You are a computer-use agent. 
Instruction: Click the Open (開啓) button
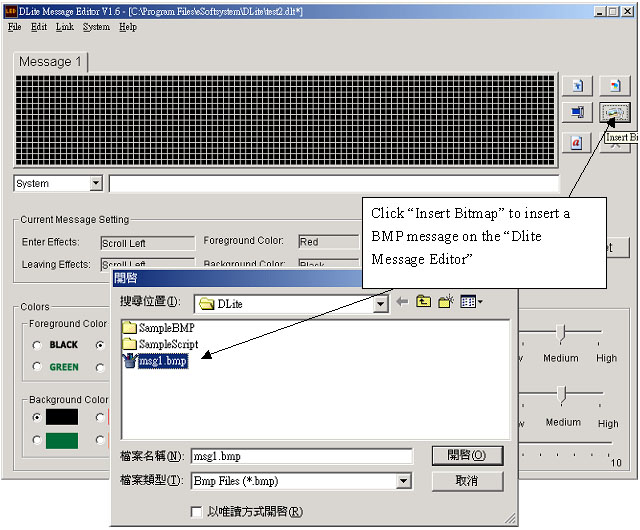point(467,455)
